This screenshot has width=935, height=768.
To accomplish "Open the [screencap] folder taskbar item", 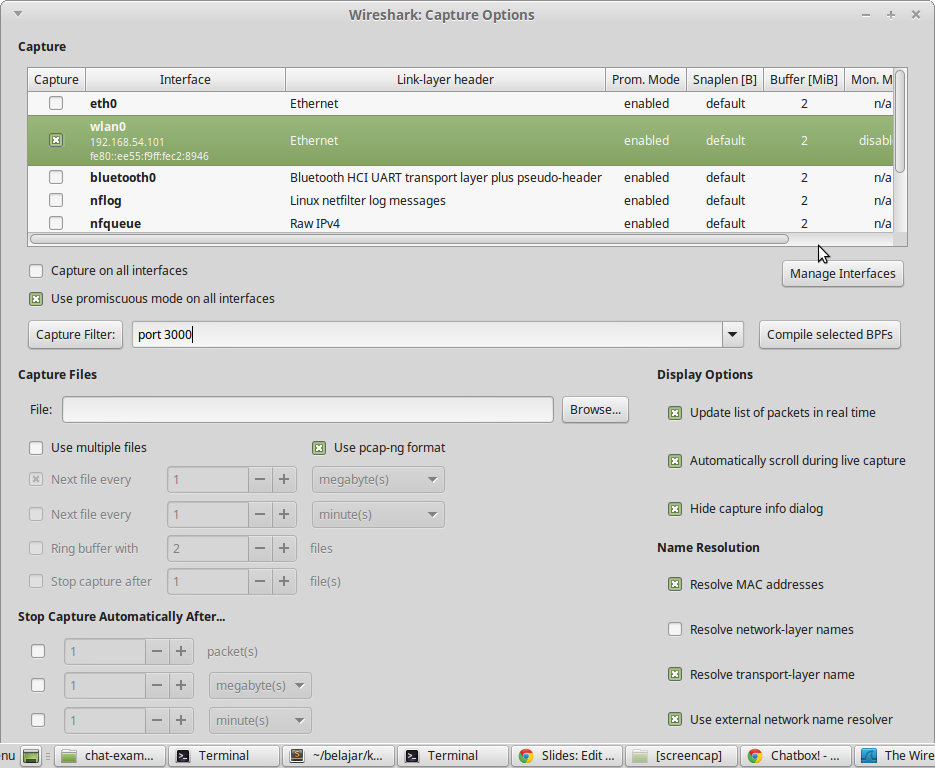I will [682, 756].
